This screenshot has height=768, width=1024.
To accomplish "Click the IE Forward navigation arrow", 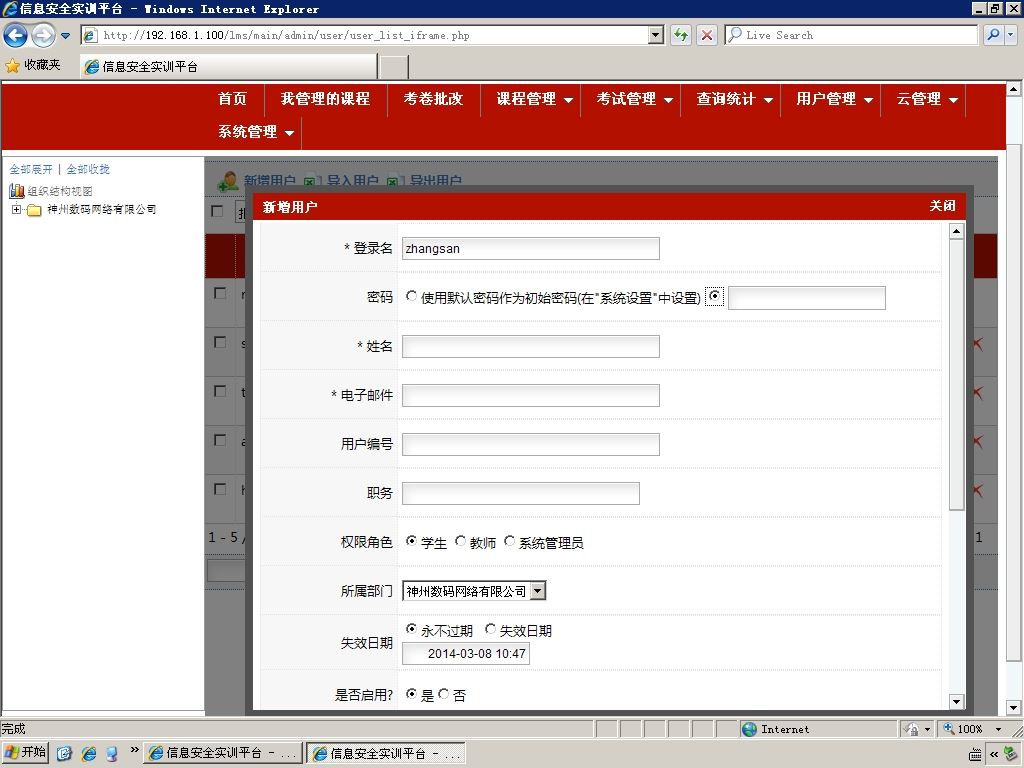I will click(x=43, y=35).
